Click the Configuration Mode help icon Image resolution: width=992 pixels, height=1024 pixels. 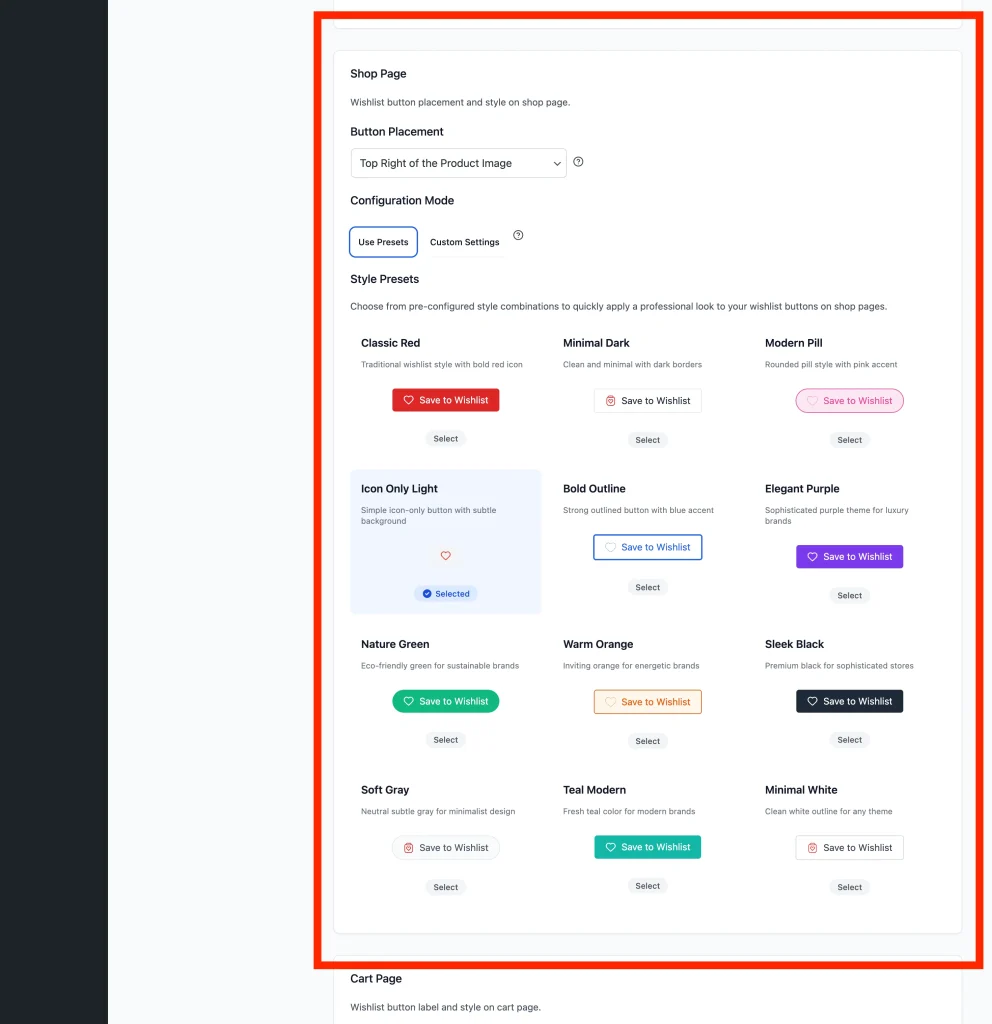[518, 235]
